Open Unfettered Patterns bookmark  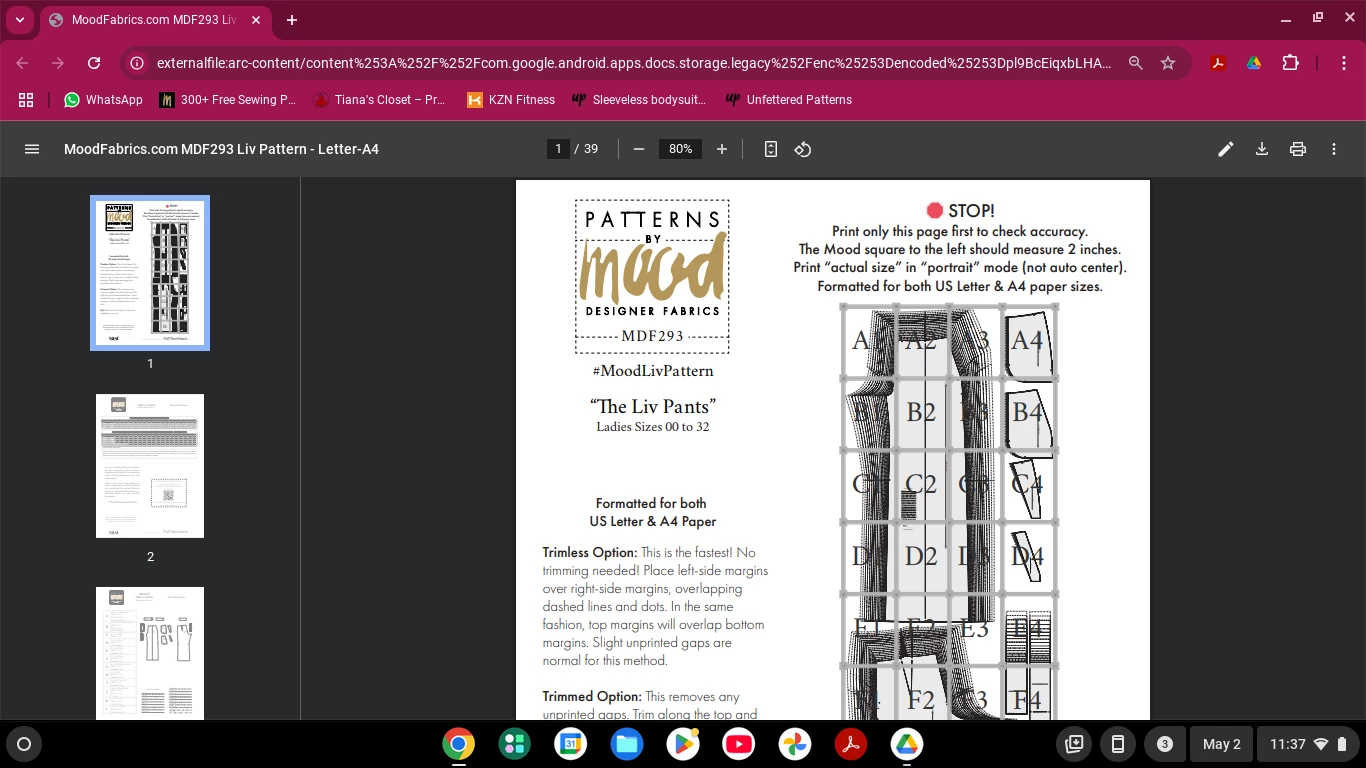tap(789, 100)
